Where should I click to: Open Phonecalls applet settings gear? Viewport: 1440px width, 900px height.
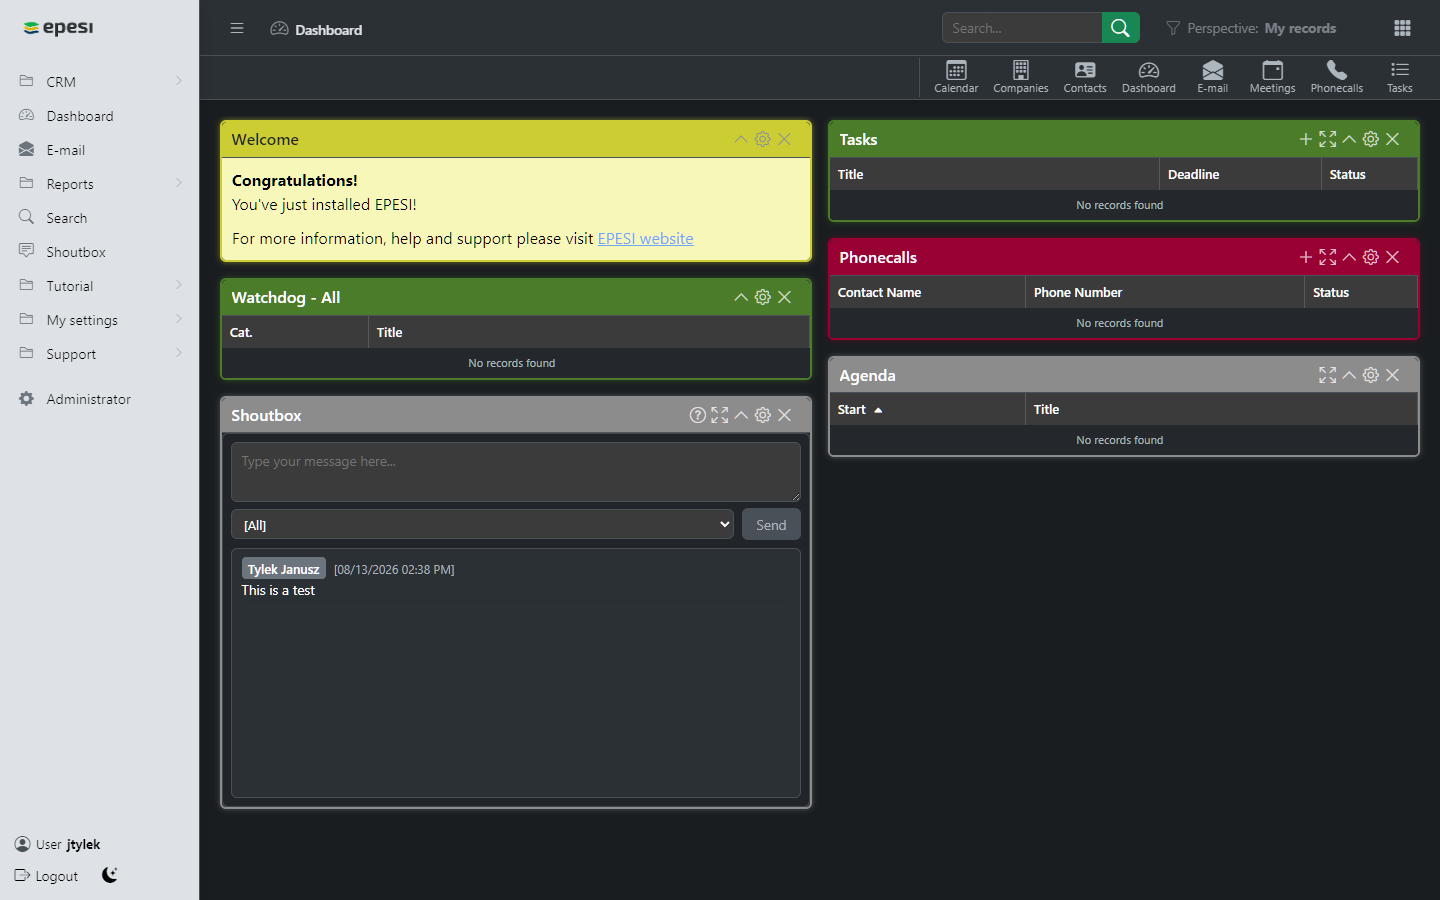pyautogui.click(x=1371, y=257)
